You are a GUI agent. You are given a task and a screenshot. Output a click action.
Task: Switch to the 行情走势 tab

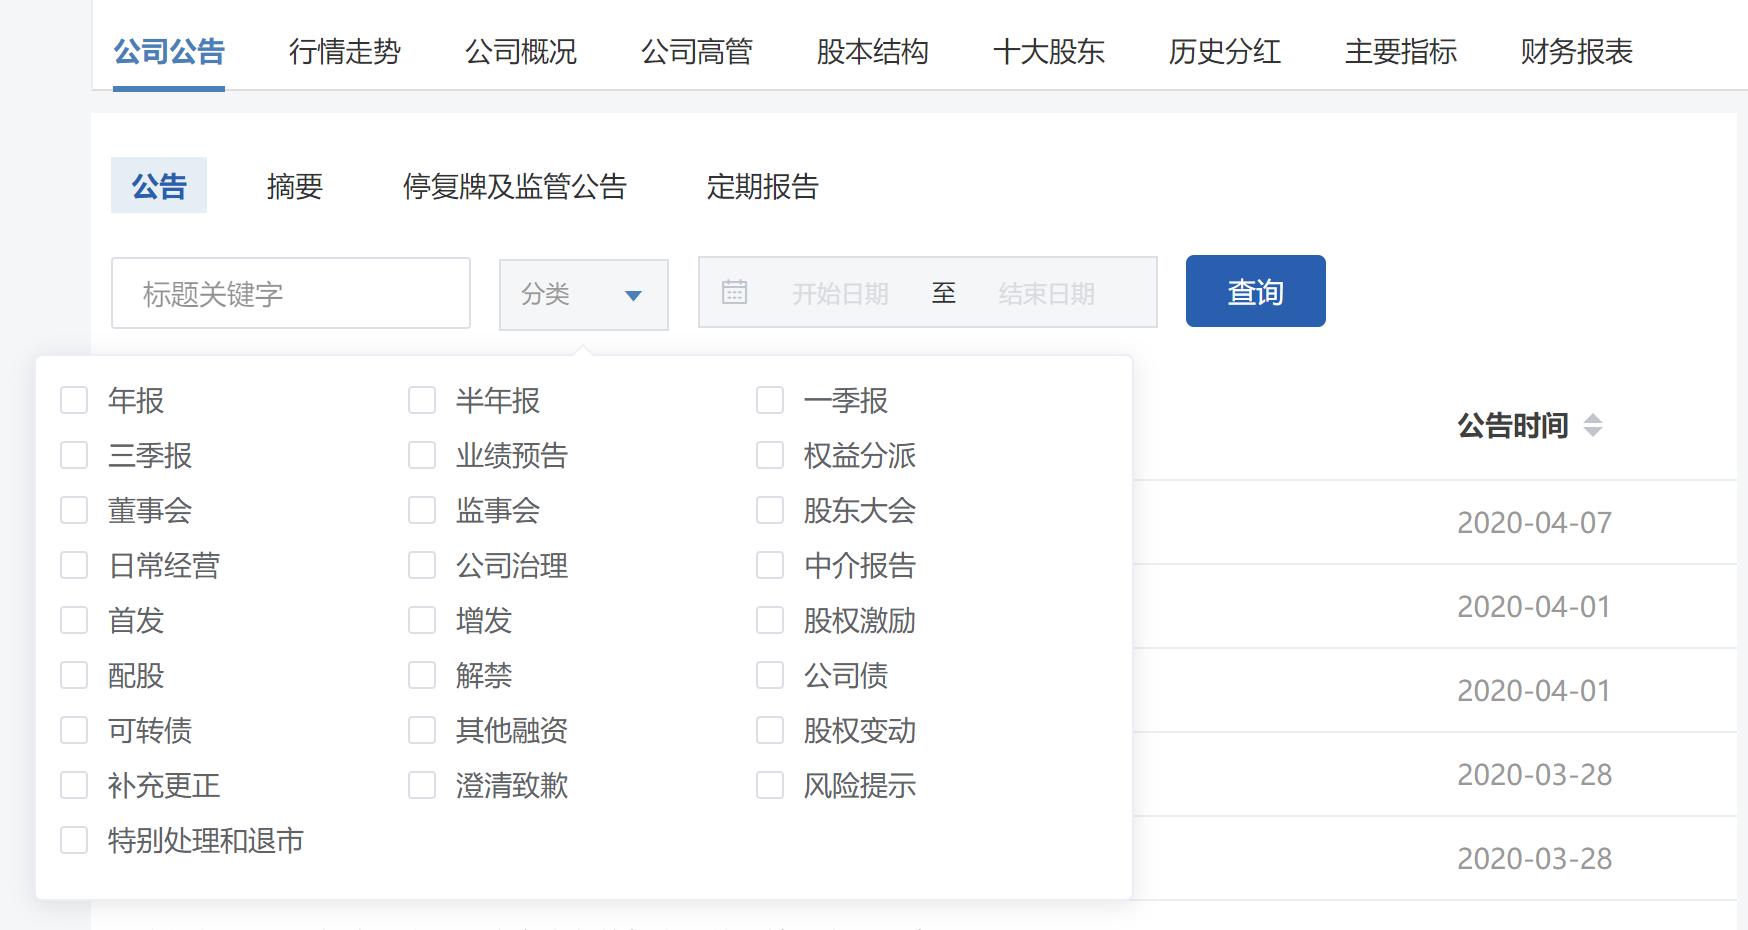[x=345, y=53]
